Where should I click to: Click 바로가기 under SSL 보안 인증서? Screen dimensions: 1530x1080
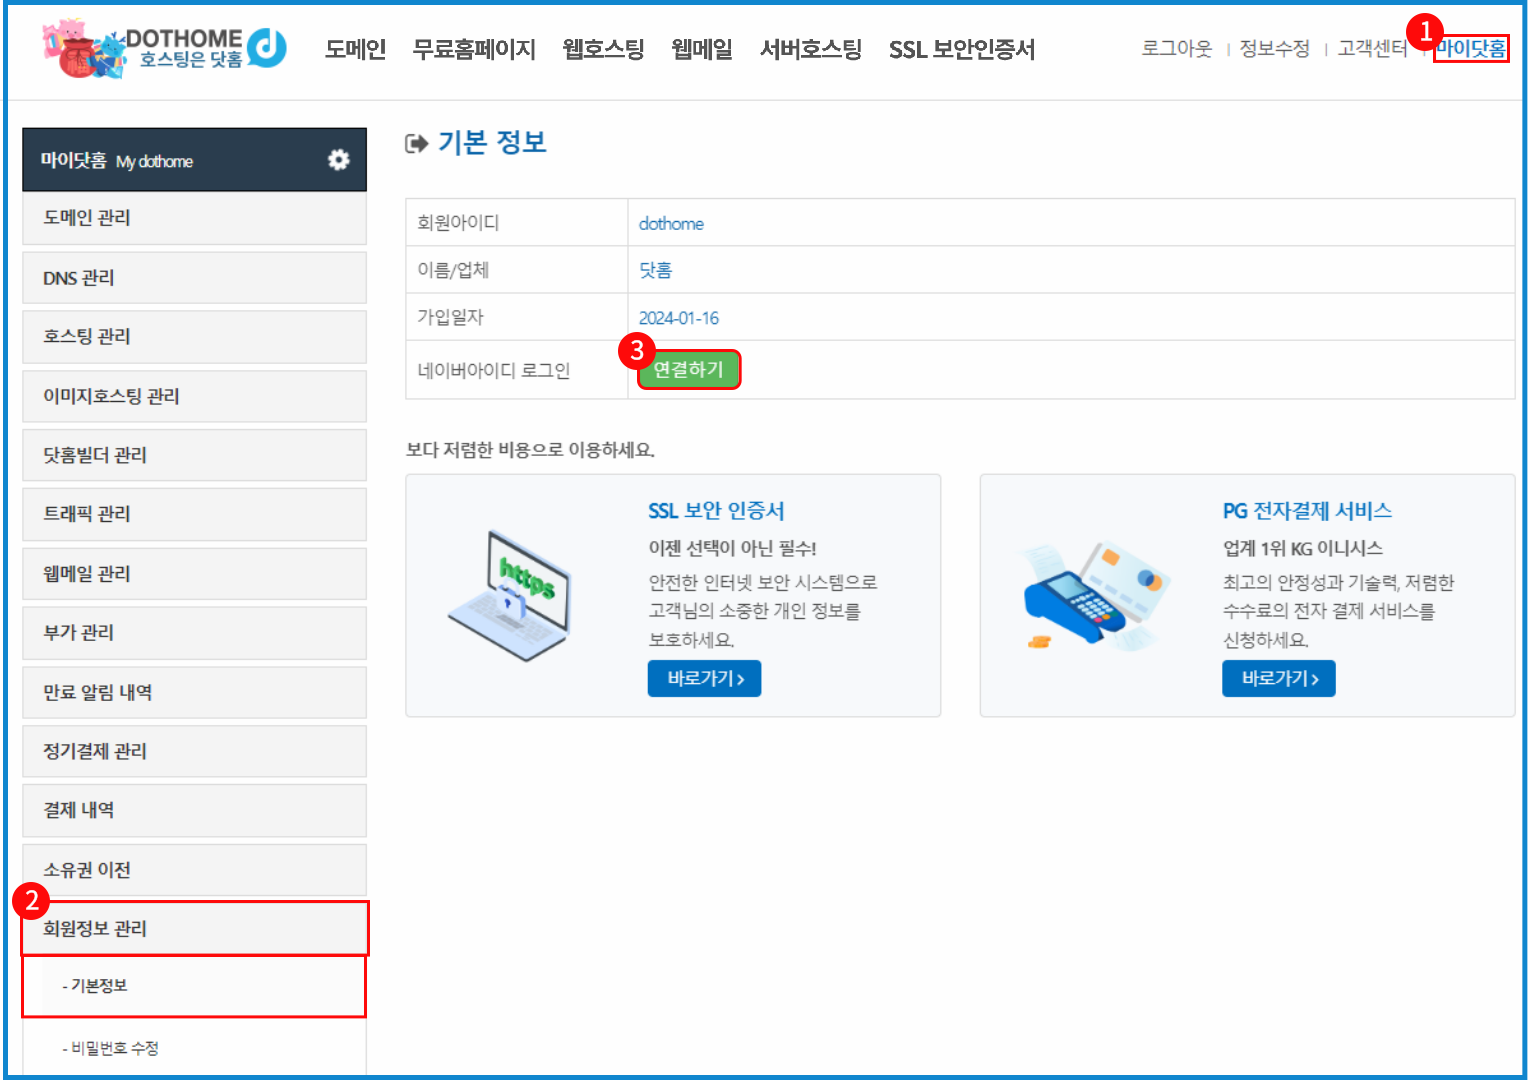click(704, 678)
